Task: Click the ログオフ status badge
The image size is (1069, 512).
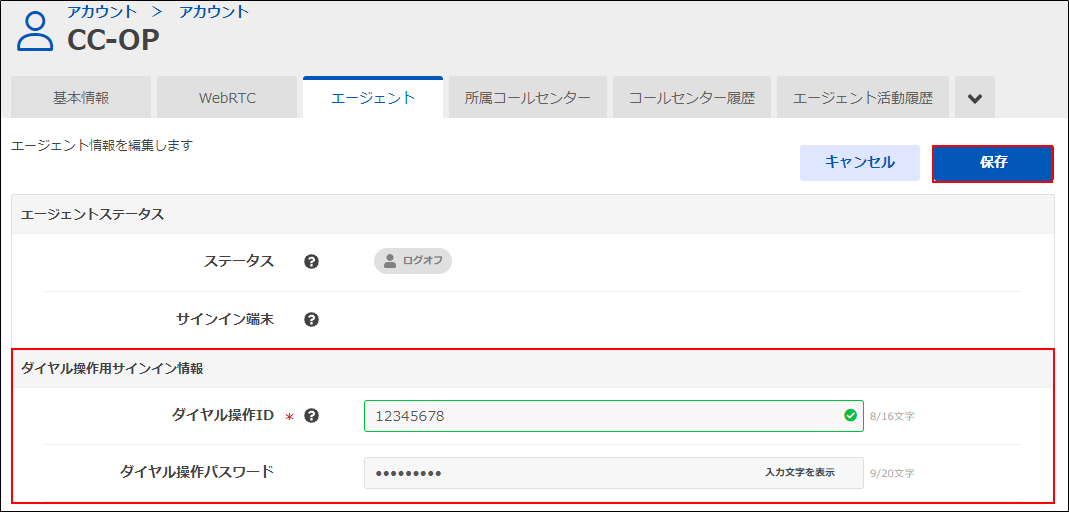Action: 413,261
